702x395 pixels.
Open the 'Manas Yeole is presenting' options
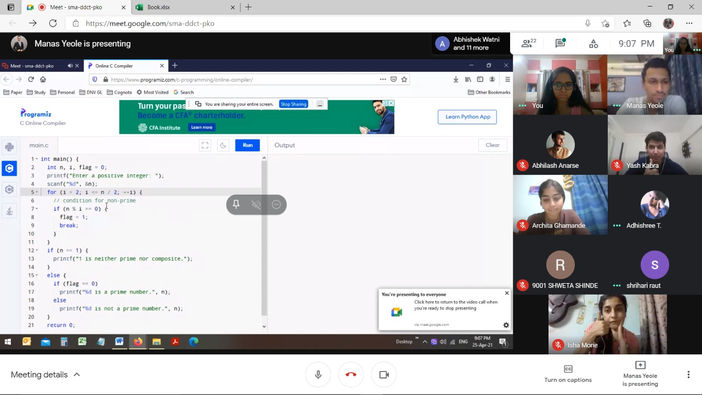click(640, 374)
